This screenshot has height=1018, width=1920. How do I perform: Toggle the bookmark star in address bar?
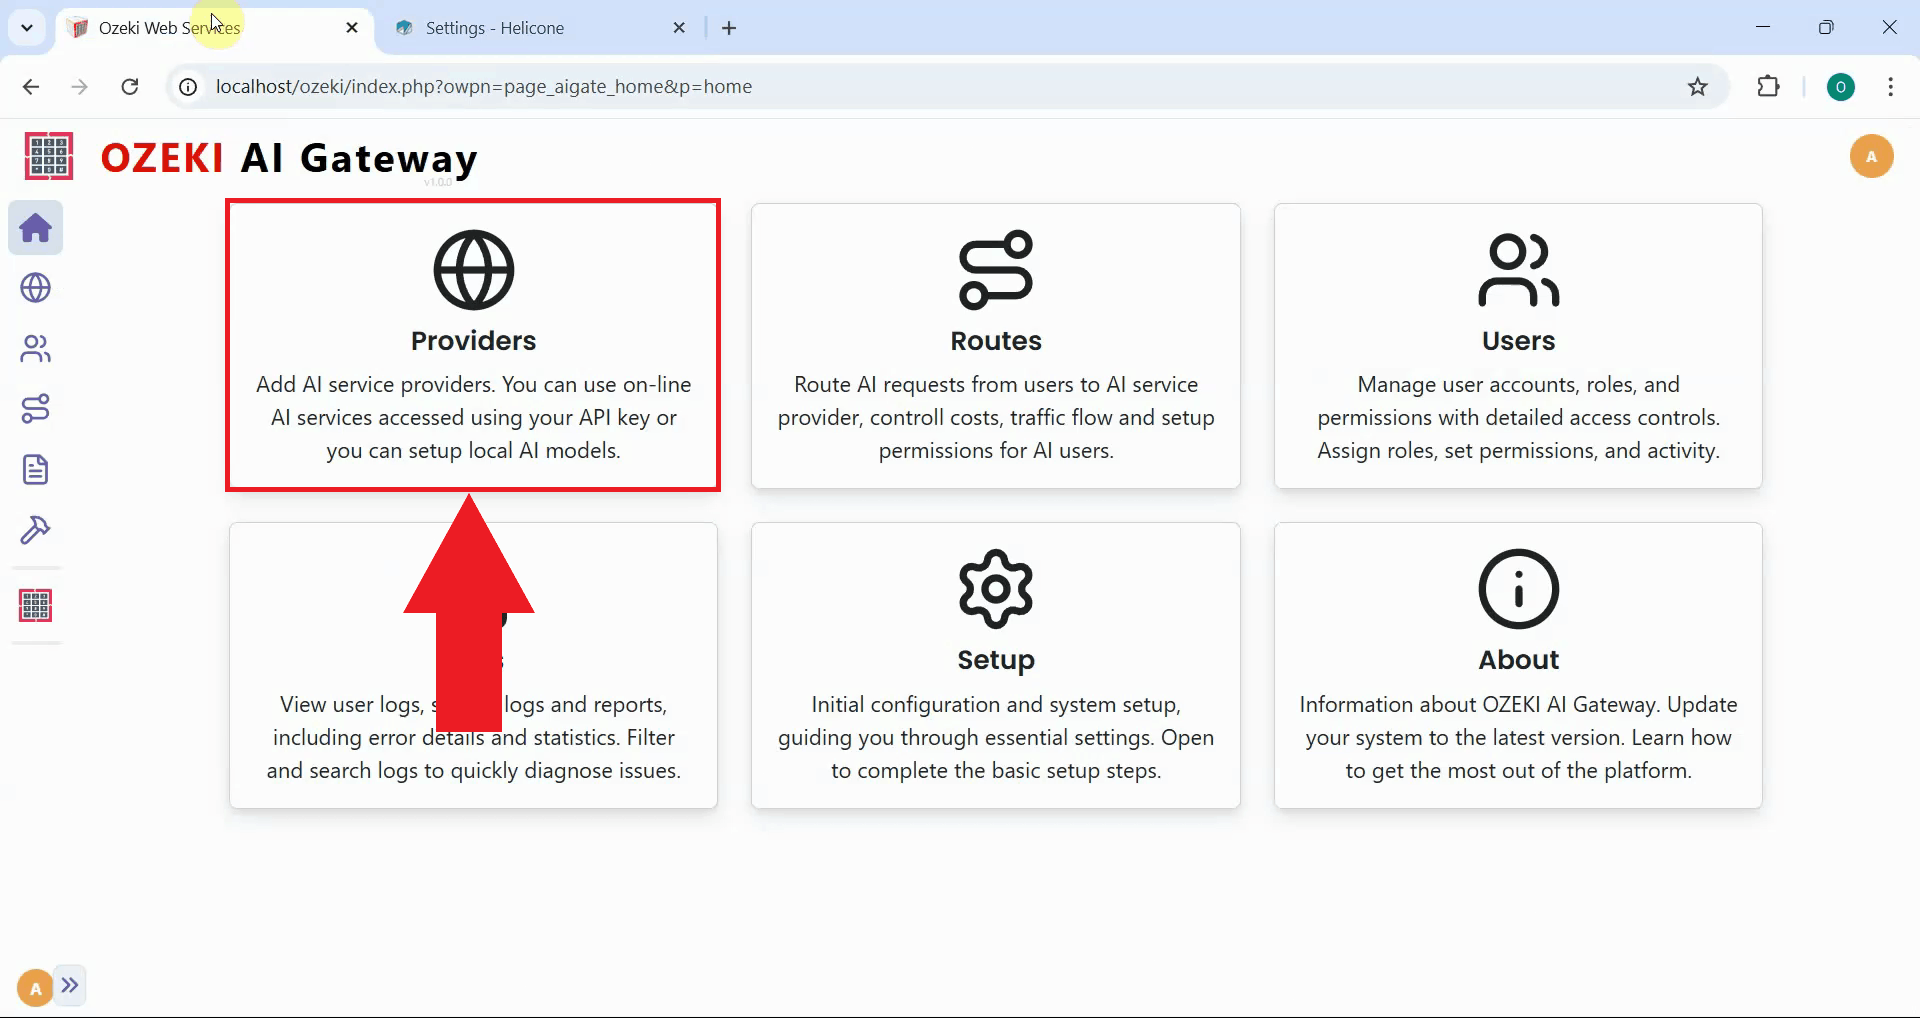pyautogui.click(x=1697, y=87)
